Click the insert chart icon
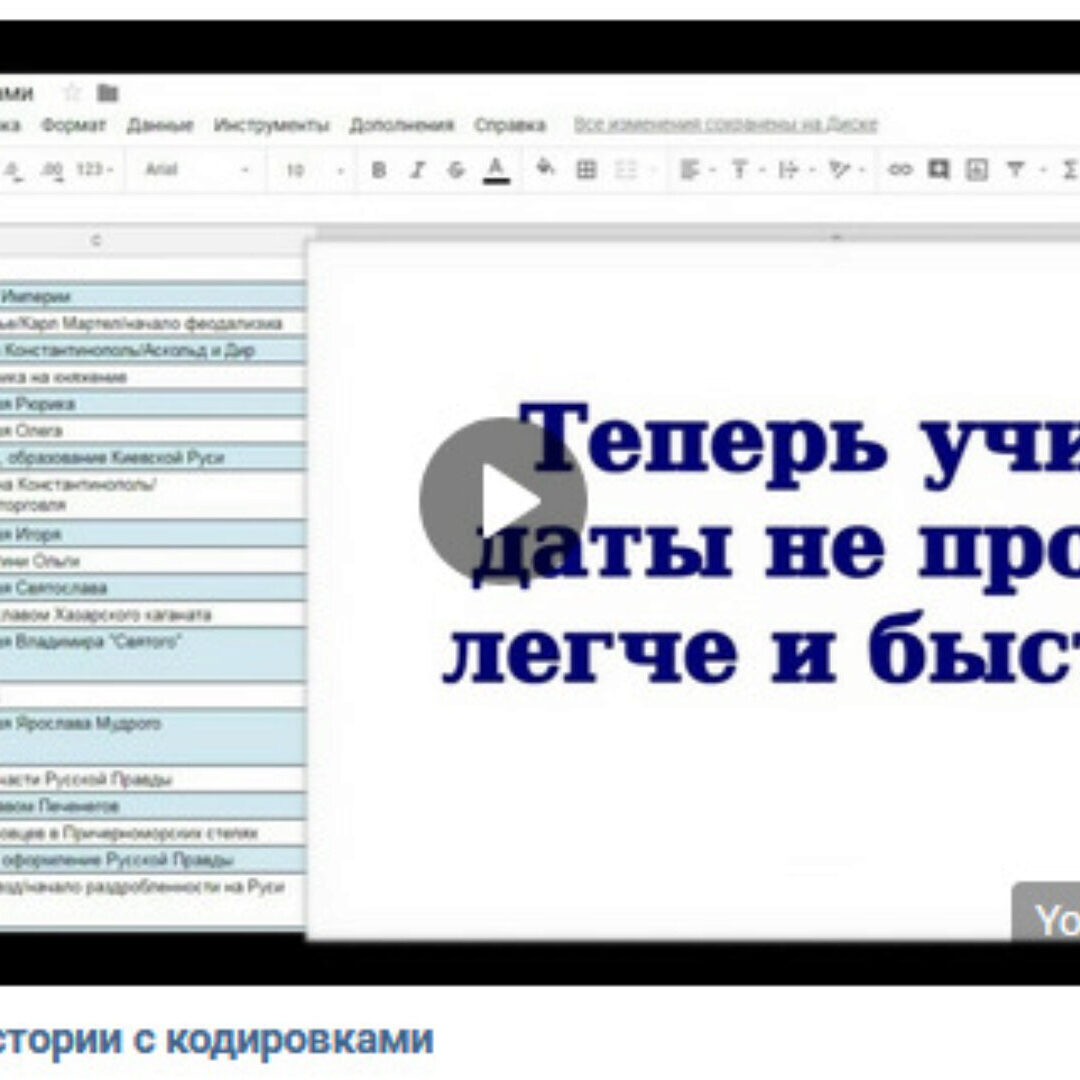Viewport: 1080px width, 1080px height. click(x=976, y=170)
